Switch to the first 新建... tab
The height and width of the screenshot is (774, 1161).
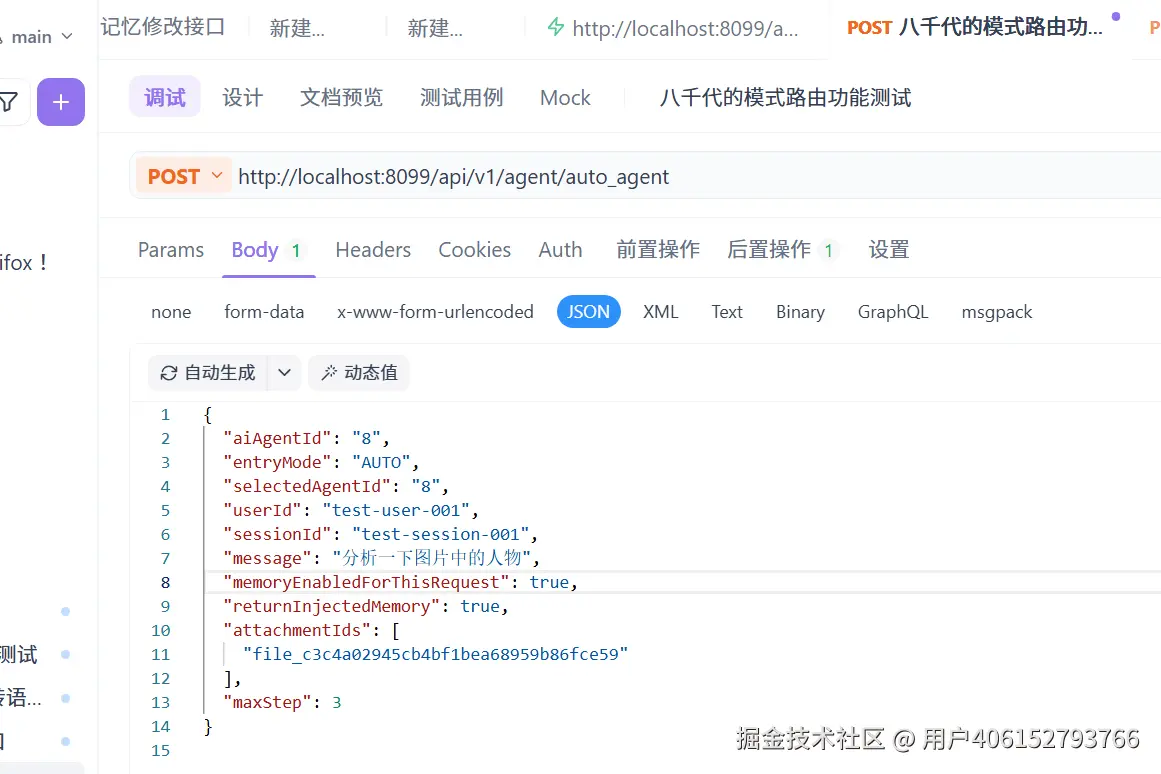(297, 28)
